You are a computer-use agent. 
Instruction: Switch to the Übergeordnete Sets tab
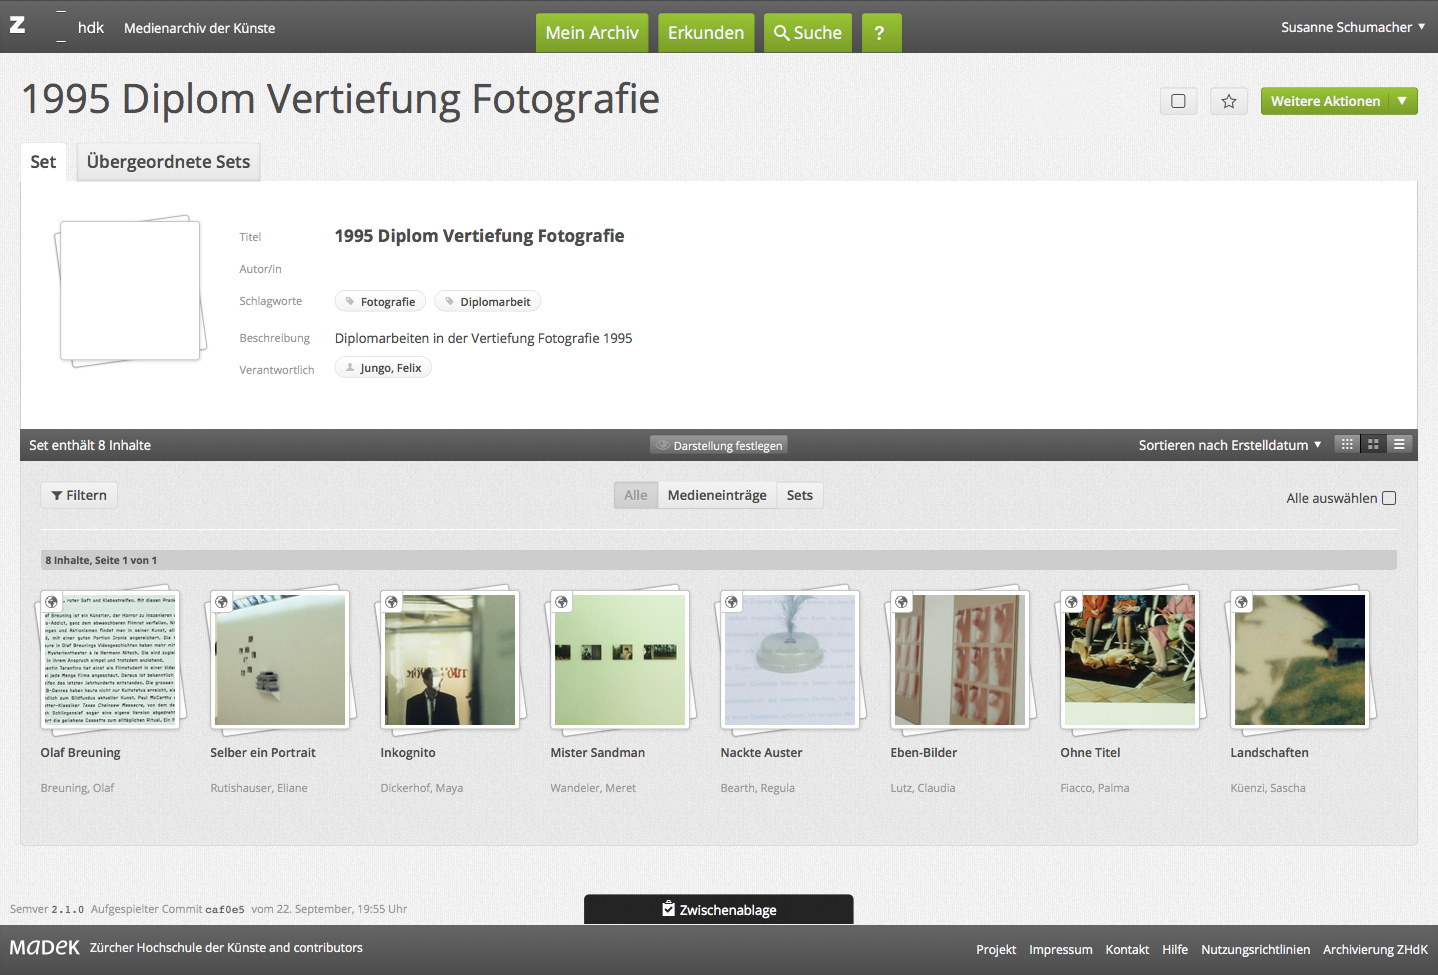coord(168,162)
